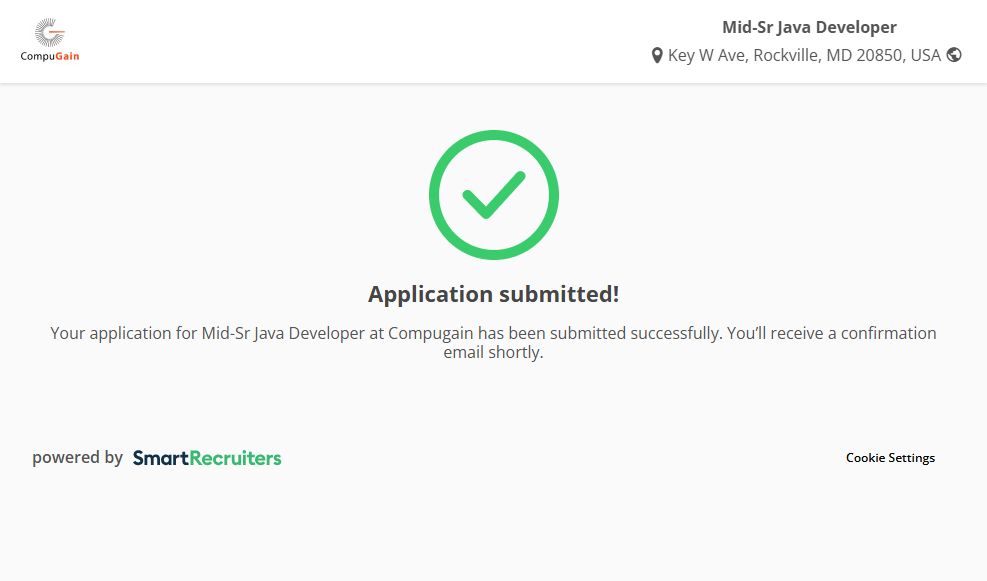Click 'Compugain' in the confirmation message
The image size is (987, 581).
click(x=430, y=333)
